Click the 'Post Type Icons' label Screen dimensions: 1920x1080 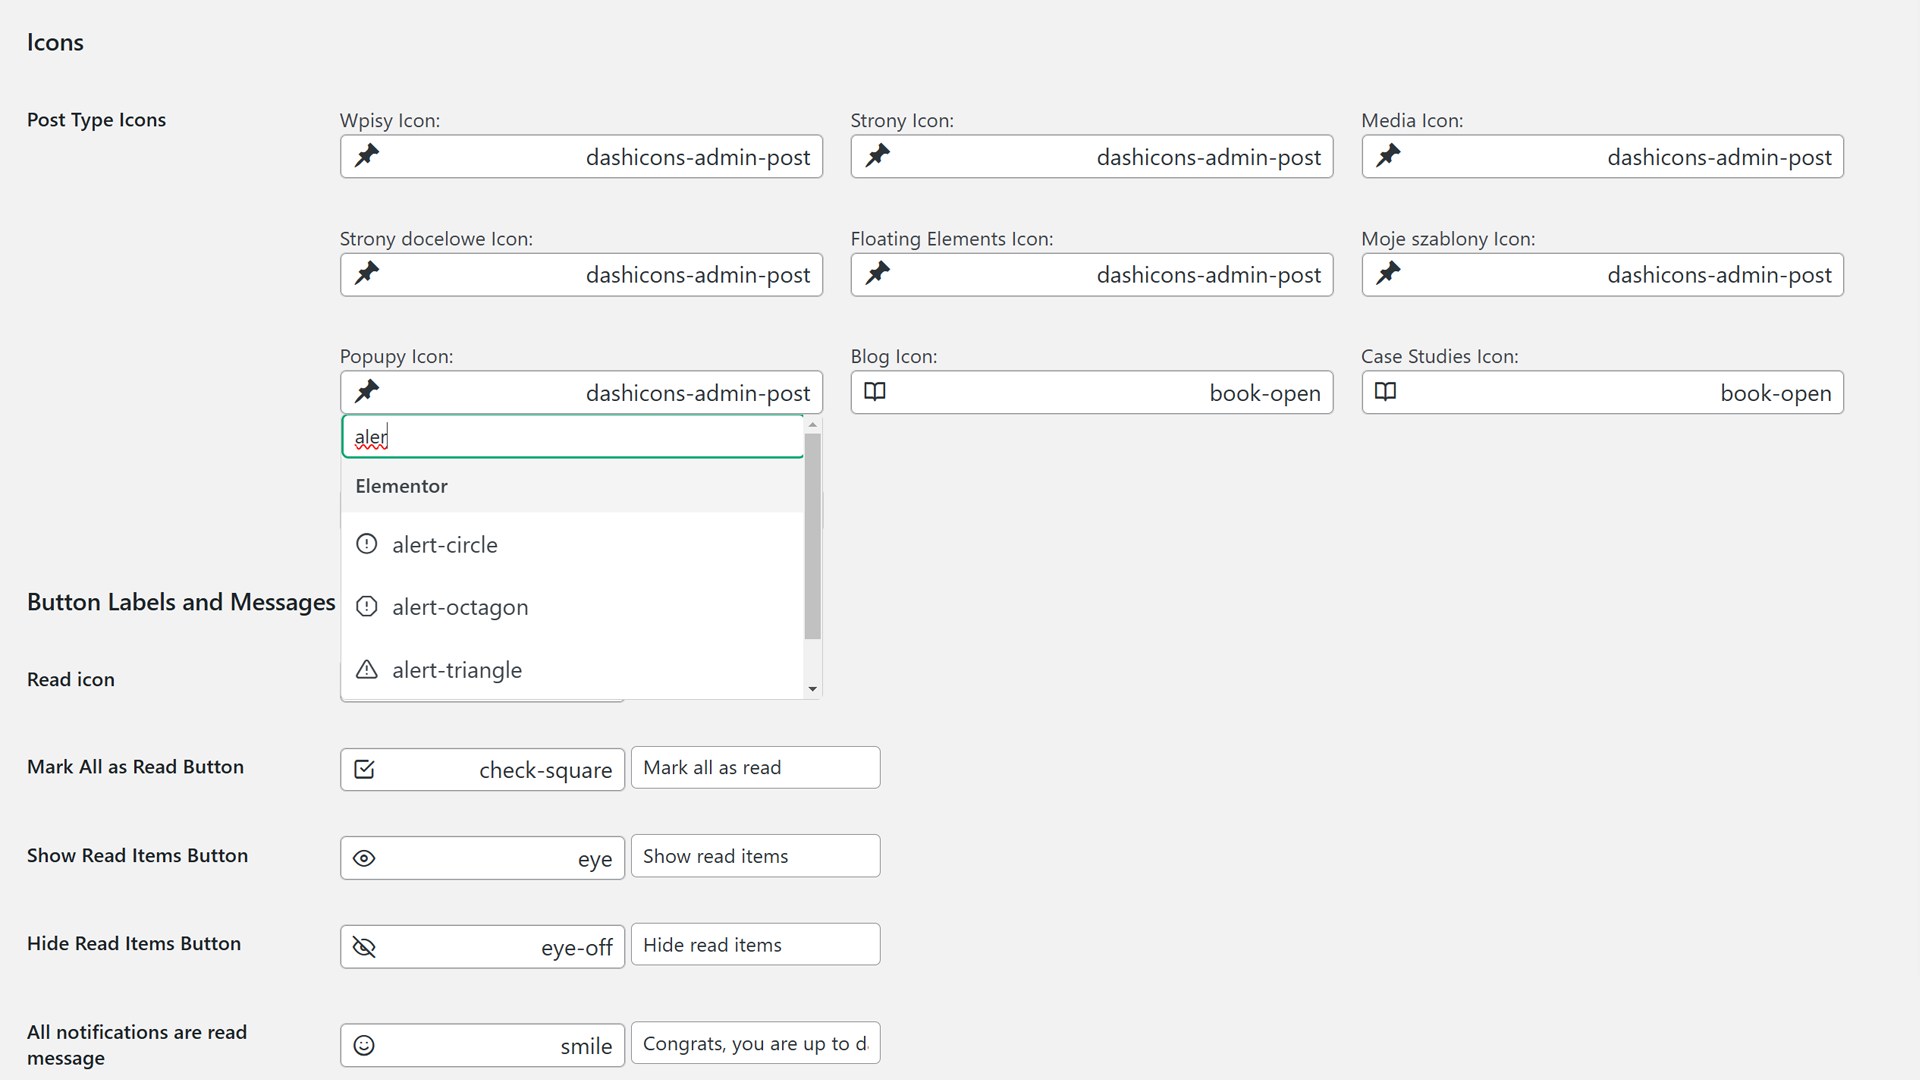point(96,120)
